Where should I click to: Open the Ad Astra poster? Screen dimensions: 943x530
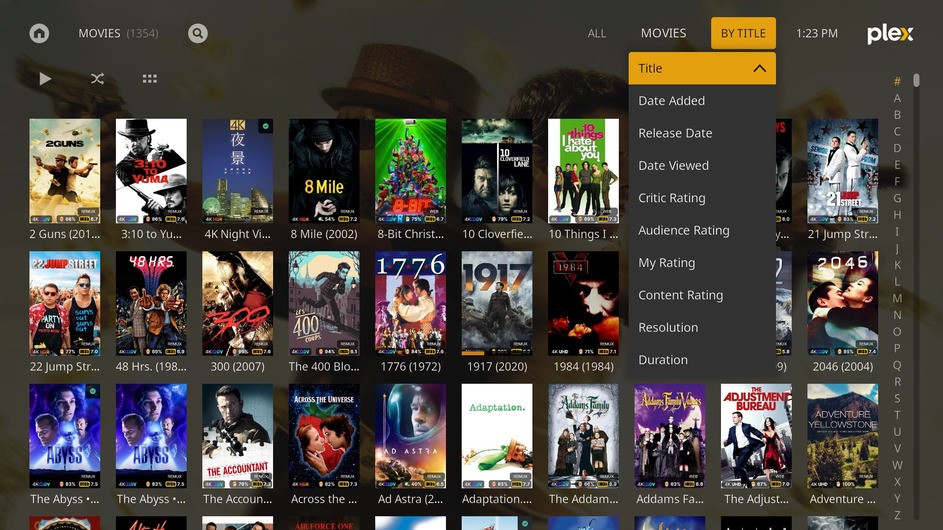(411, 436)
